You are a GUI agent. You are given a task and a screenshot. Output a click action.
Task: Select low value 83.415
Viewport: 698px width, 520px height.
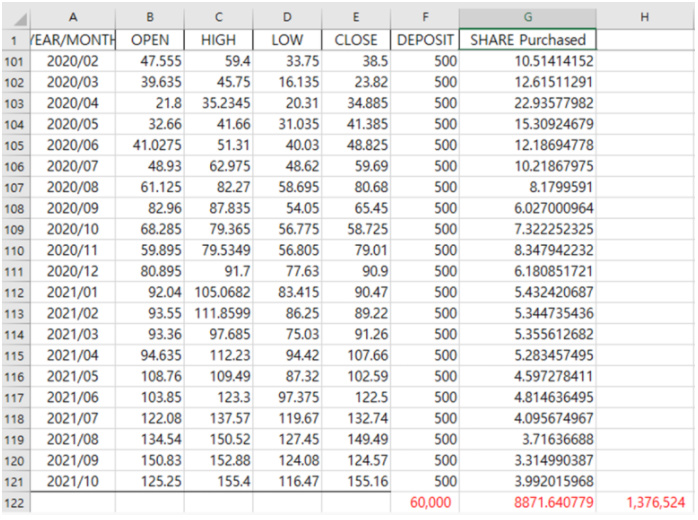tap(287, 292)
